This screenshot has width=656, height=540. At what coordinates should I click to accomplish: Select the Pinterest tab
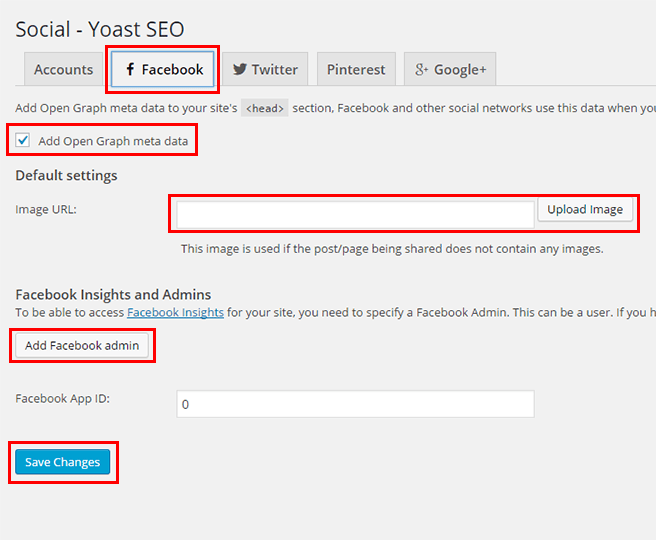pyautogui.click(x=356, y=69)
